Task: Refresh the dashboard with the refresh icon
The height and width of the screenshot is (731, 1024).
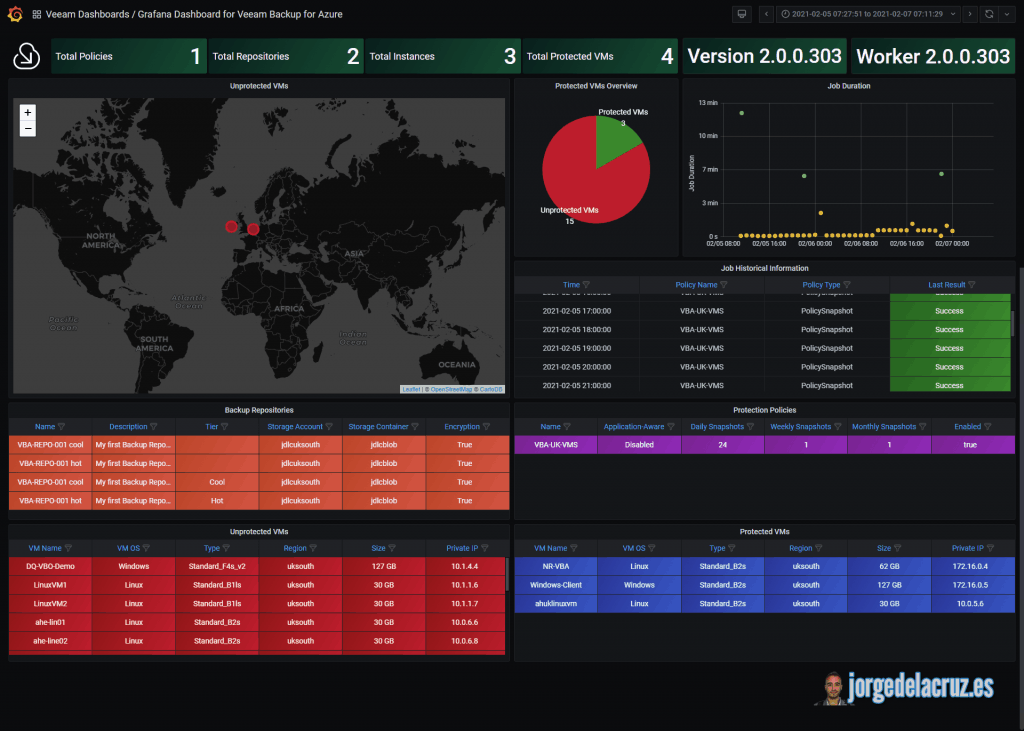Action: pyautogui.click(x=989, y=14)
